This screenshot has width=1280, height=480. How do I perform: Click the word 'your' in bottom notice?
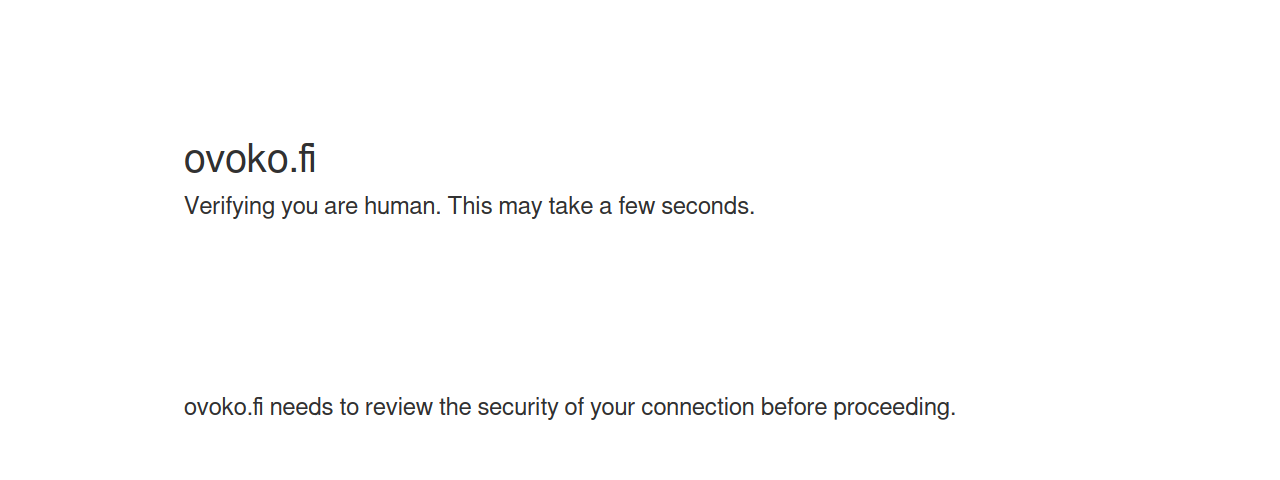click(x=612, y=407)
